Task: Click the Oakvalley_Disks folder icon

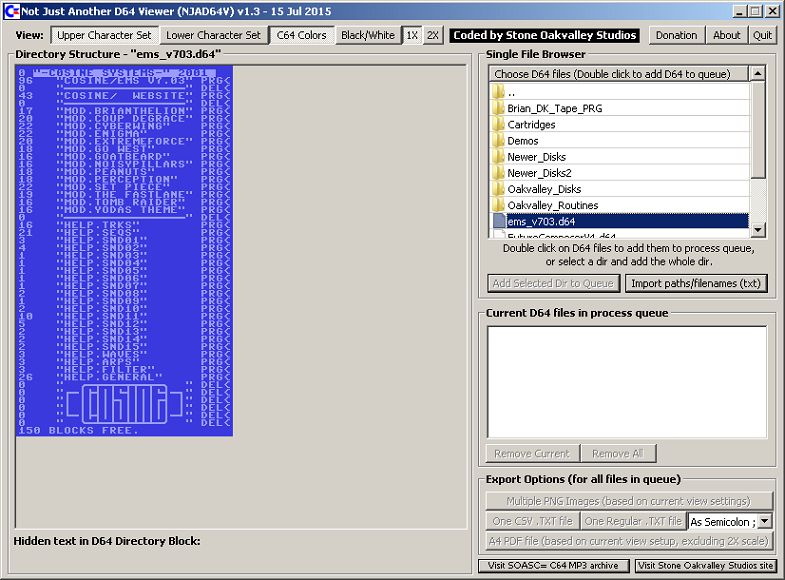Action: tap(498, 189)
